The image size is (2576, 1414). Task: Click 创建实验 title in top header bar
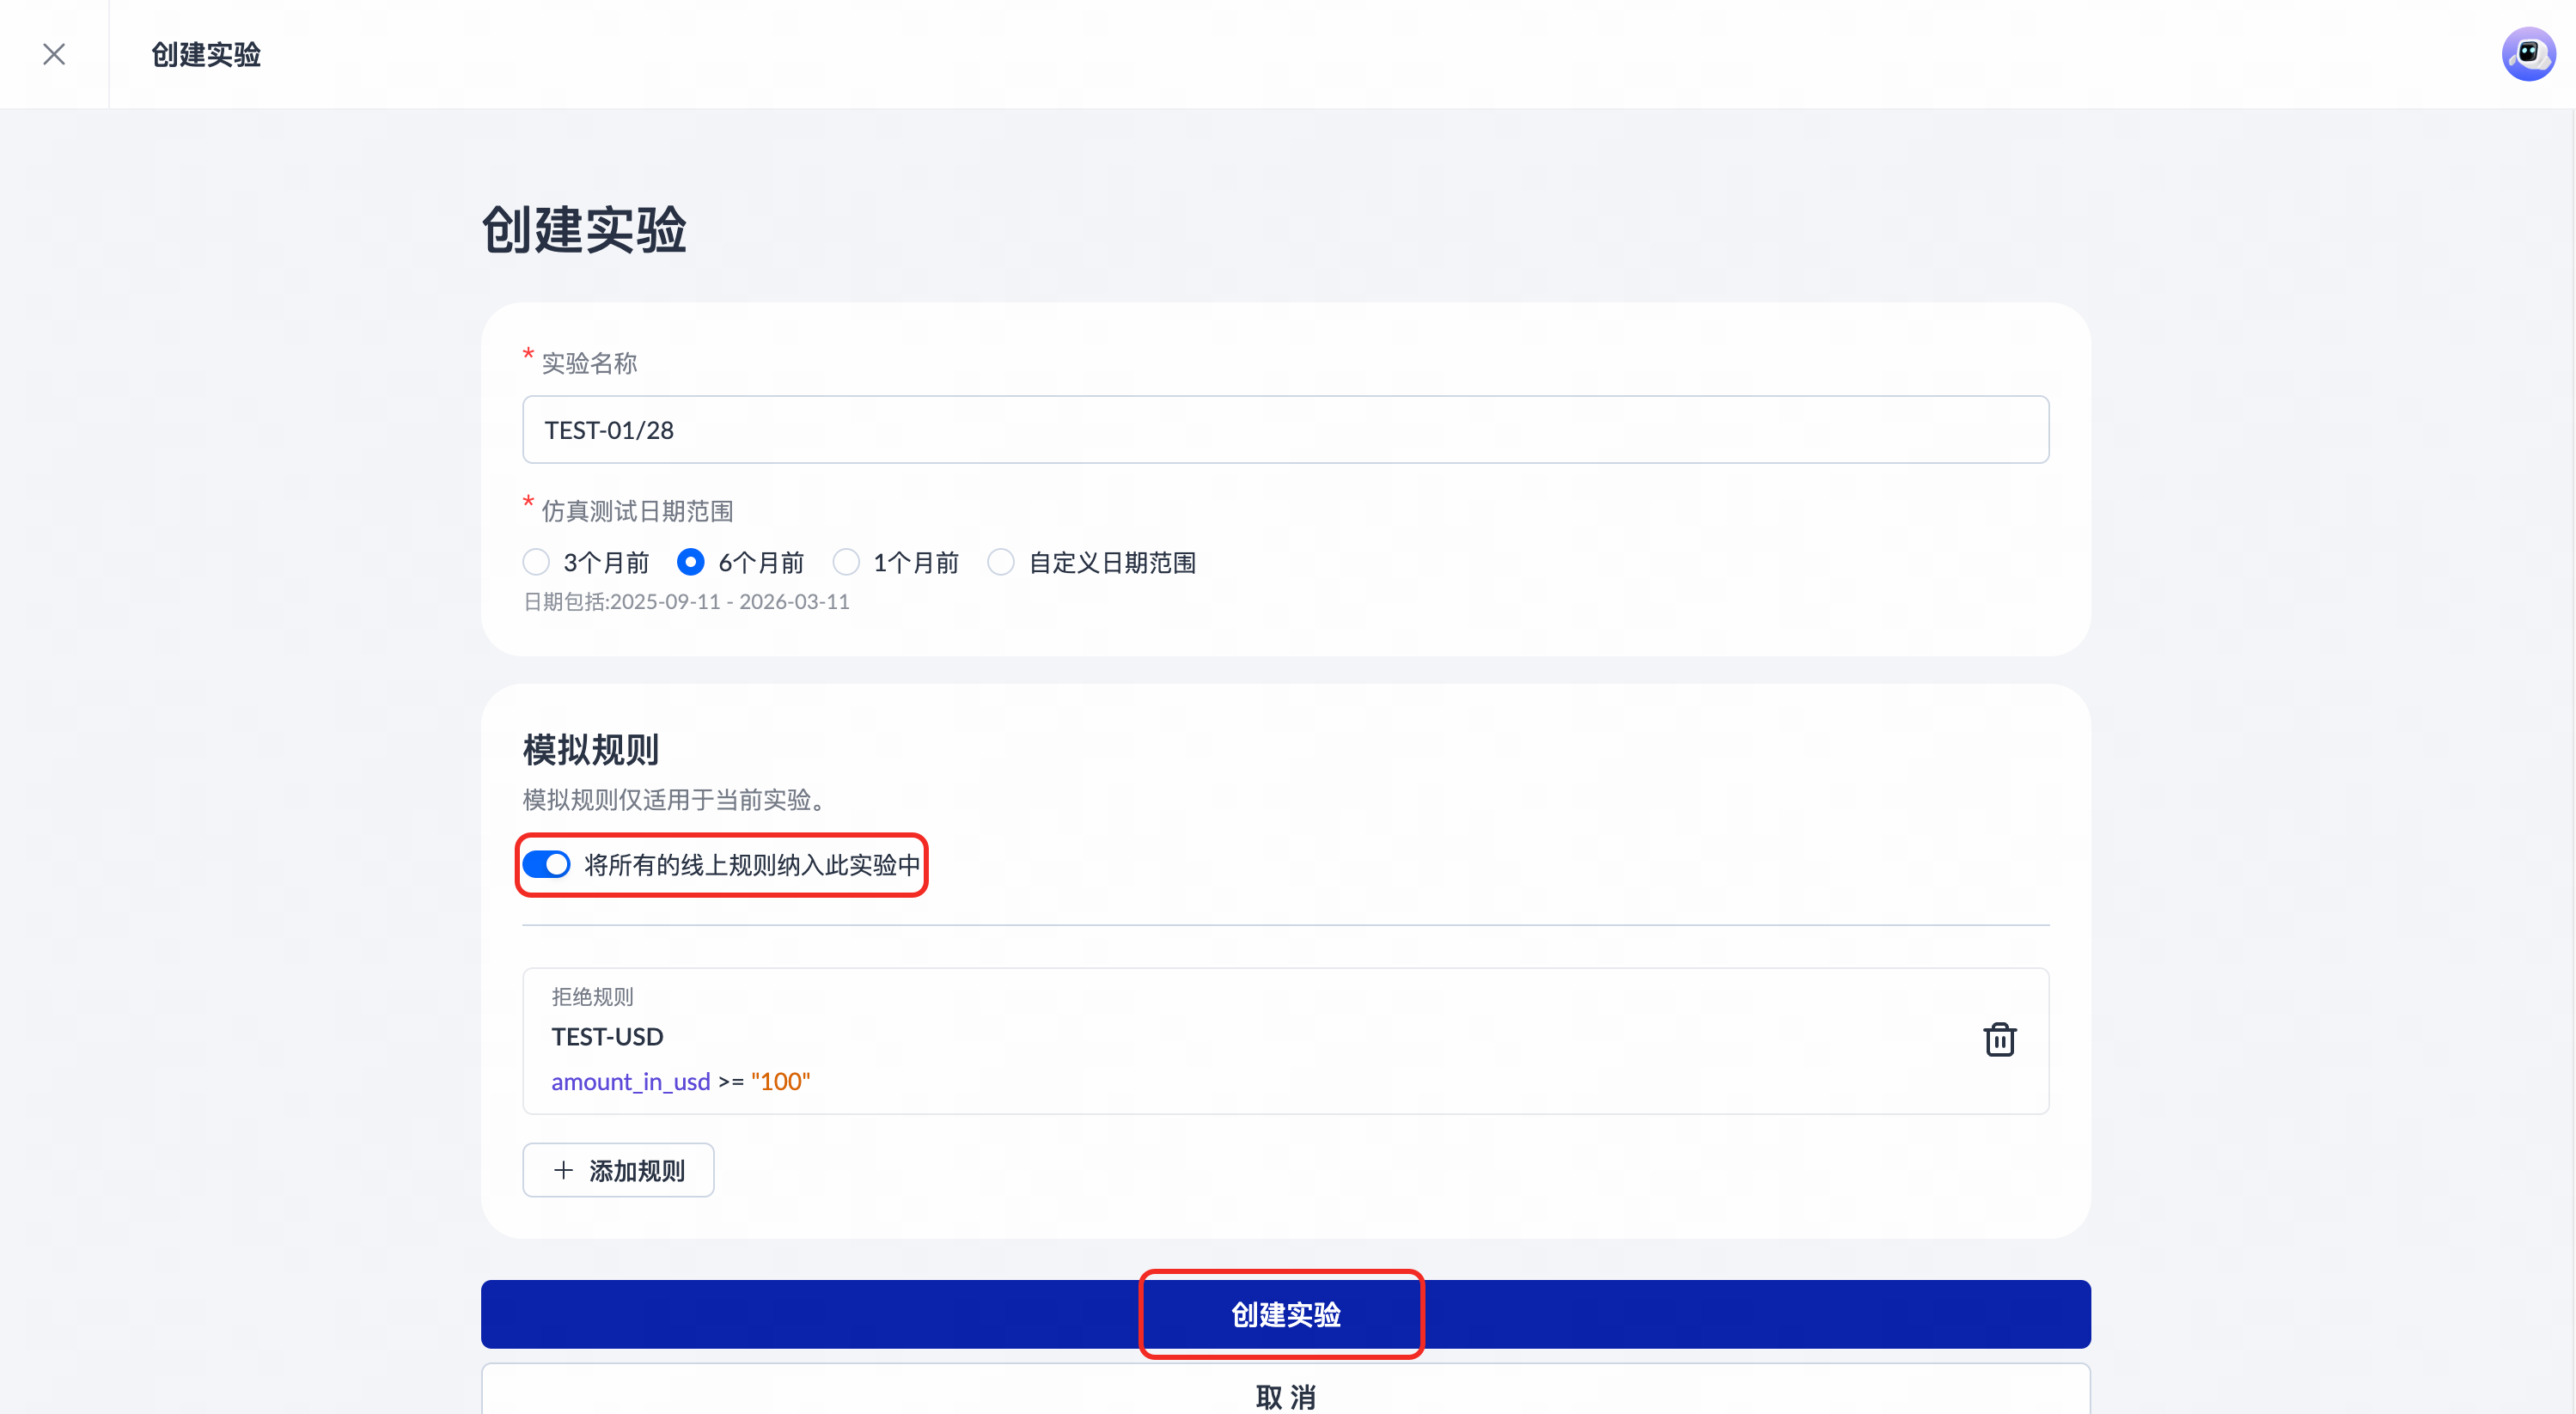click(x=206, y=54)
